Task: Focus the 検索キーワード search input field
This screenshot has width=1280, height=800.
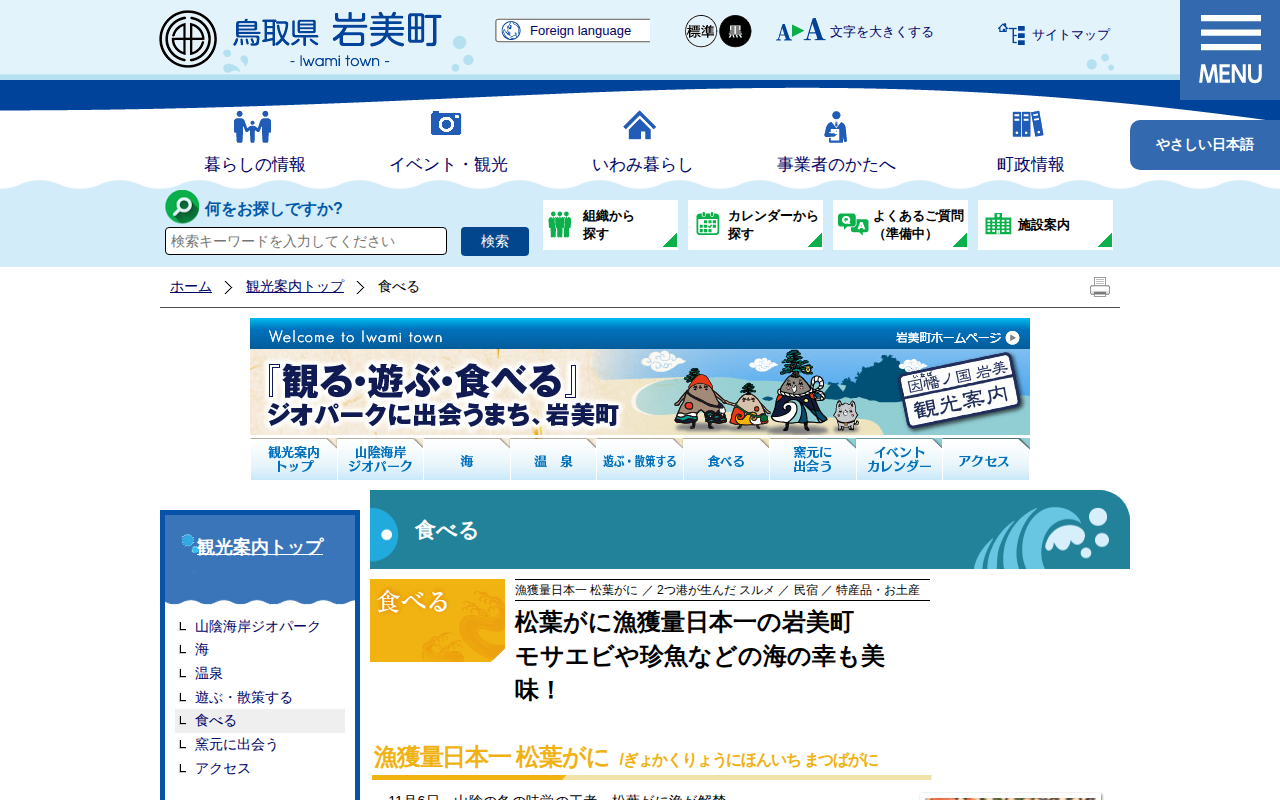Action: coord(306,241)
